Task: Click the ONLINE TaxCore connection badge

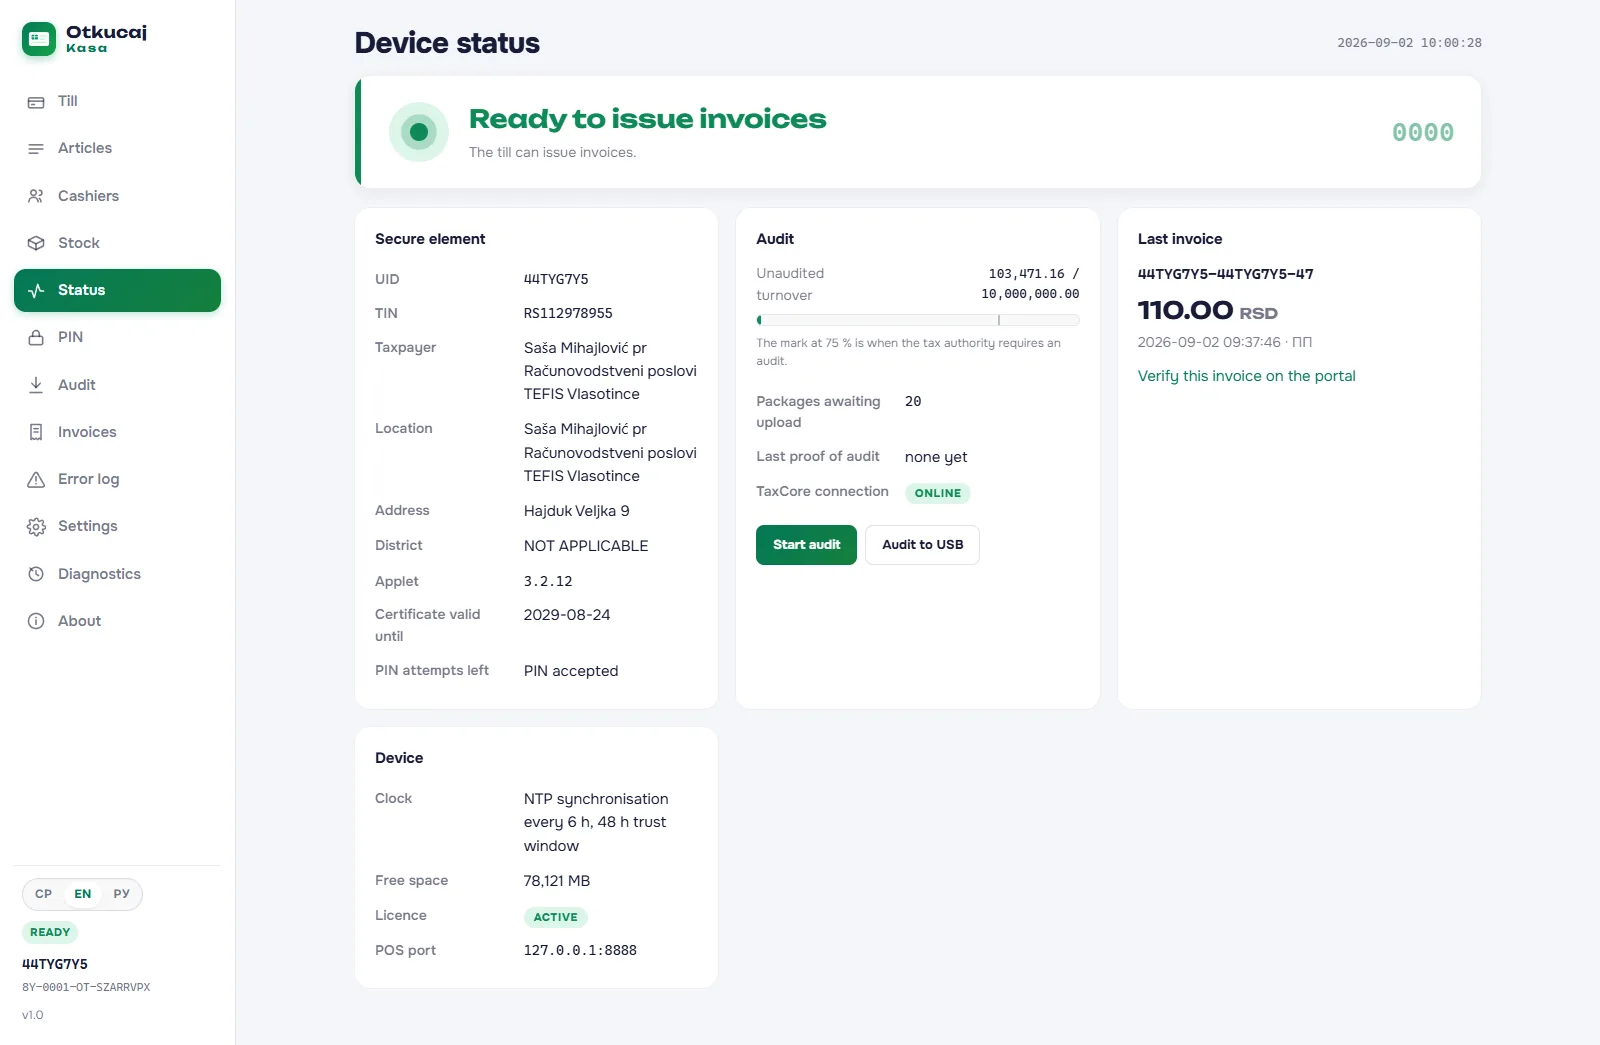Action: (937, 493)
